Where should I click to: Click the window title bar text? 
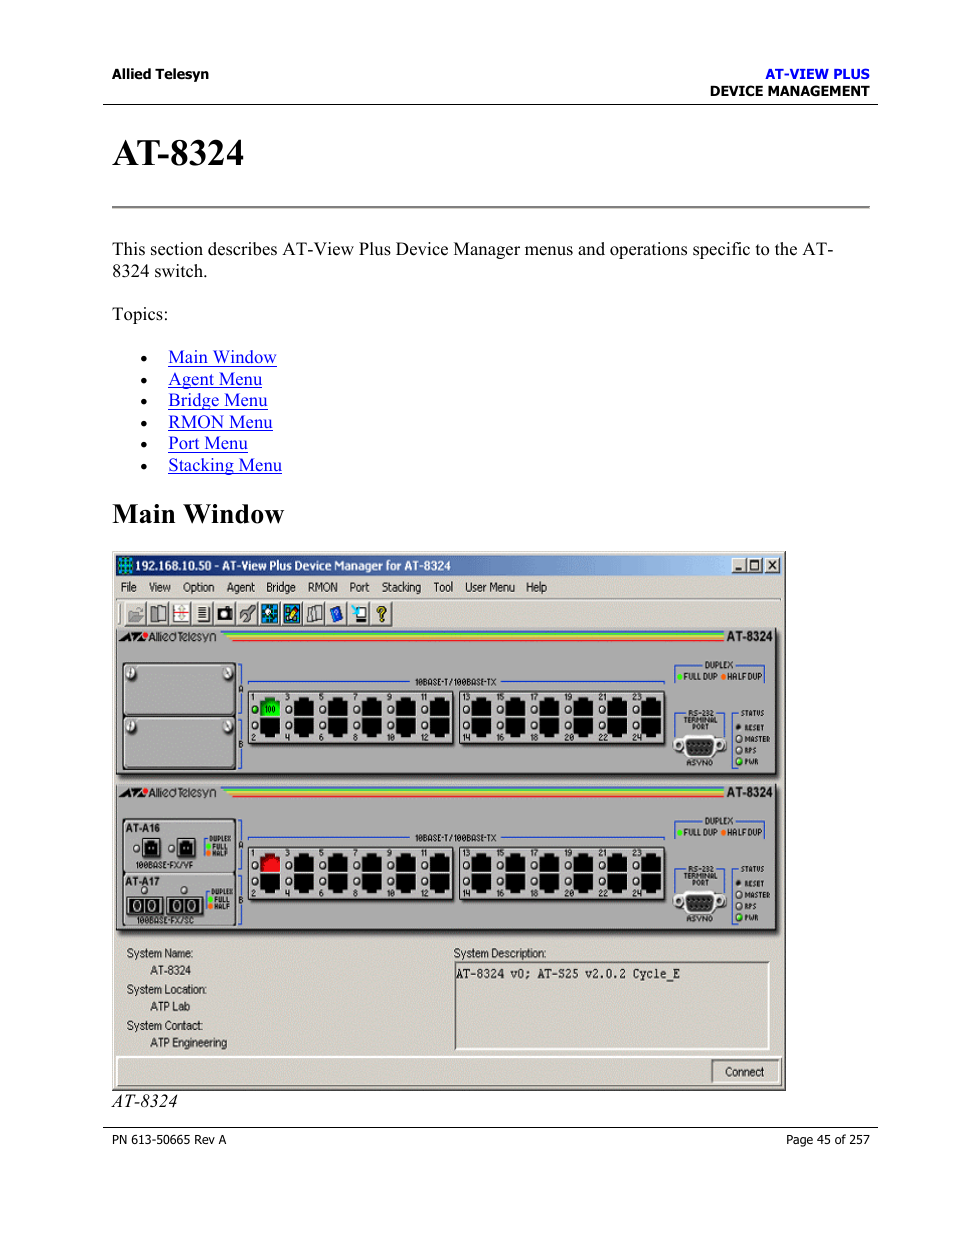tap(293, 566)
